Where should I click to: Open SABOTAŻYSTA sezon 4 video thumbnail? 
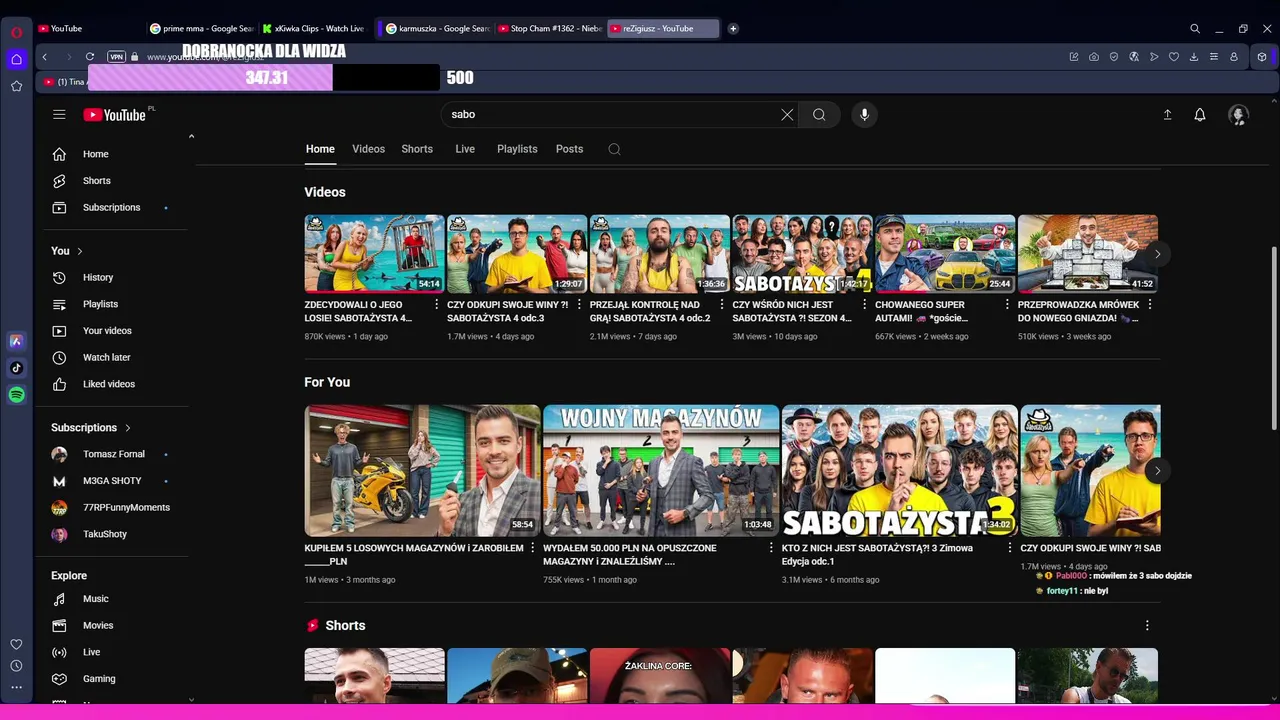[802, 254]
